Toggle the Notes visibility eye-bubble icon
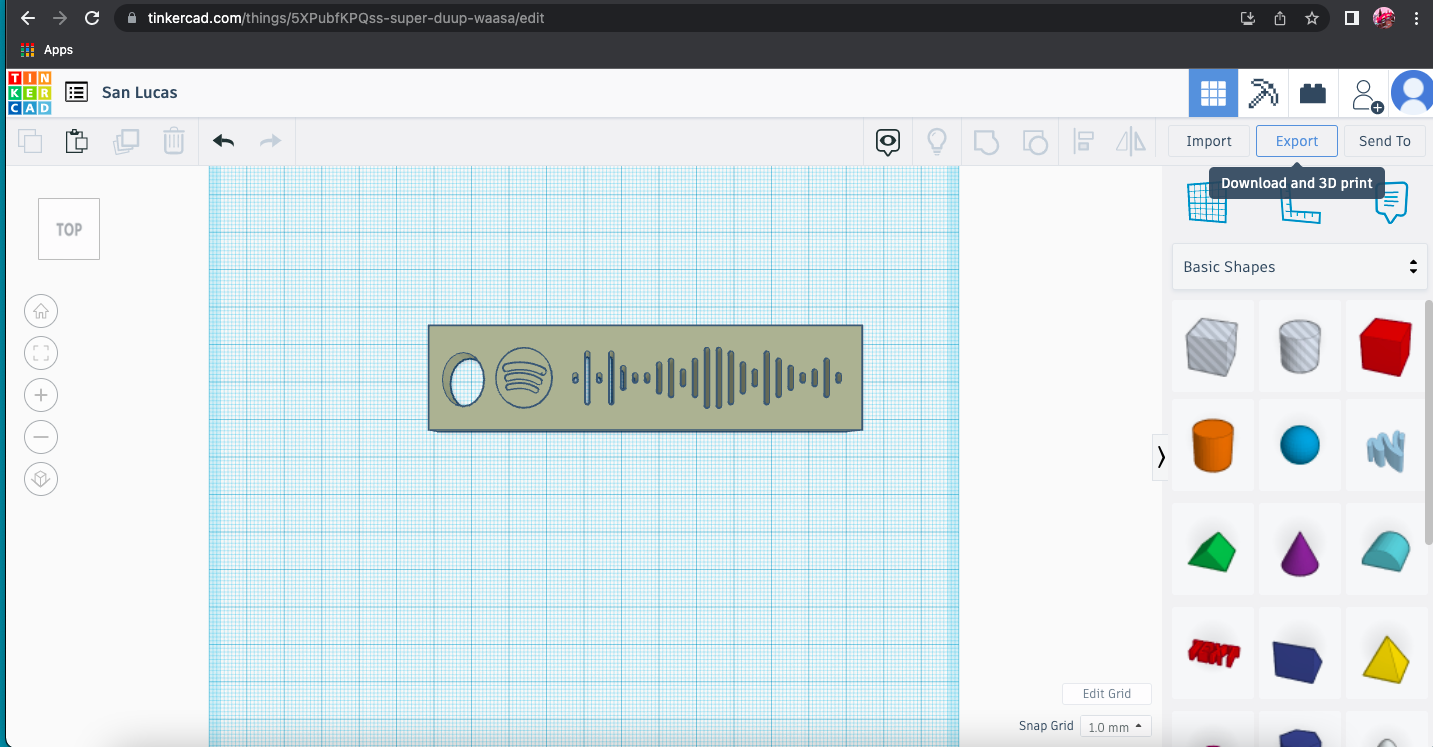The width and height of the screenshot is (1433, 747). tap(888, 142)
